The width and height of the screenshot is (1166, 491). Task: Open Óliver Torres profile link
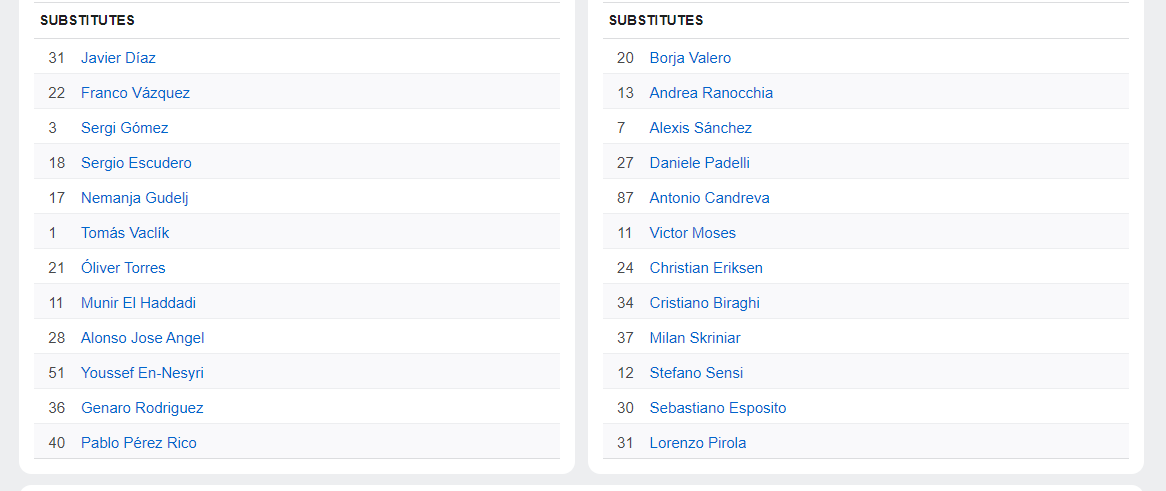(x=123, y=268)
